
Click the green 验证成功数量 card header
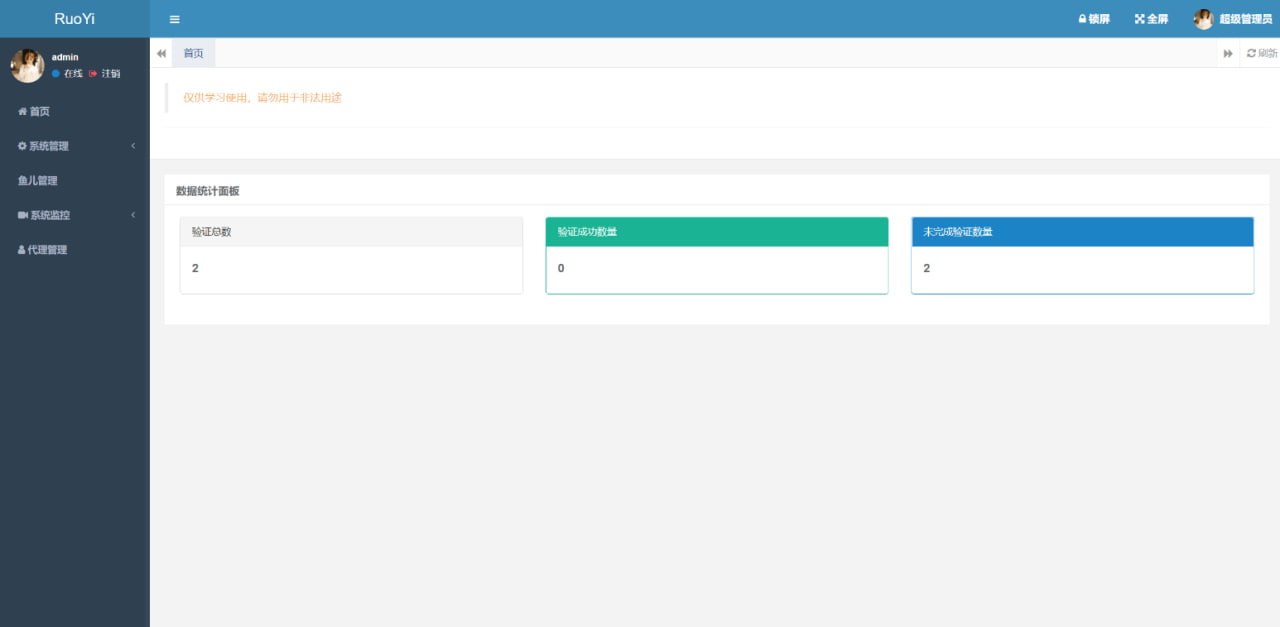point(716,232)
